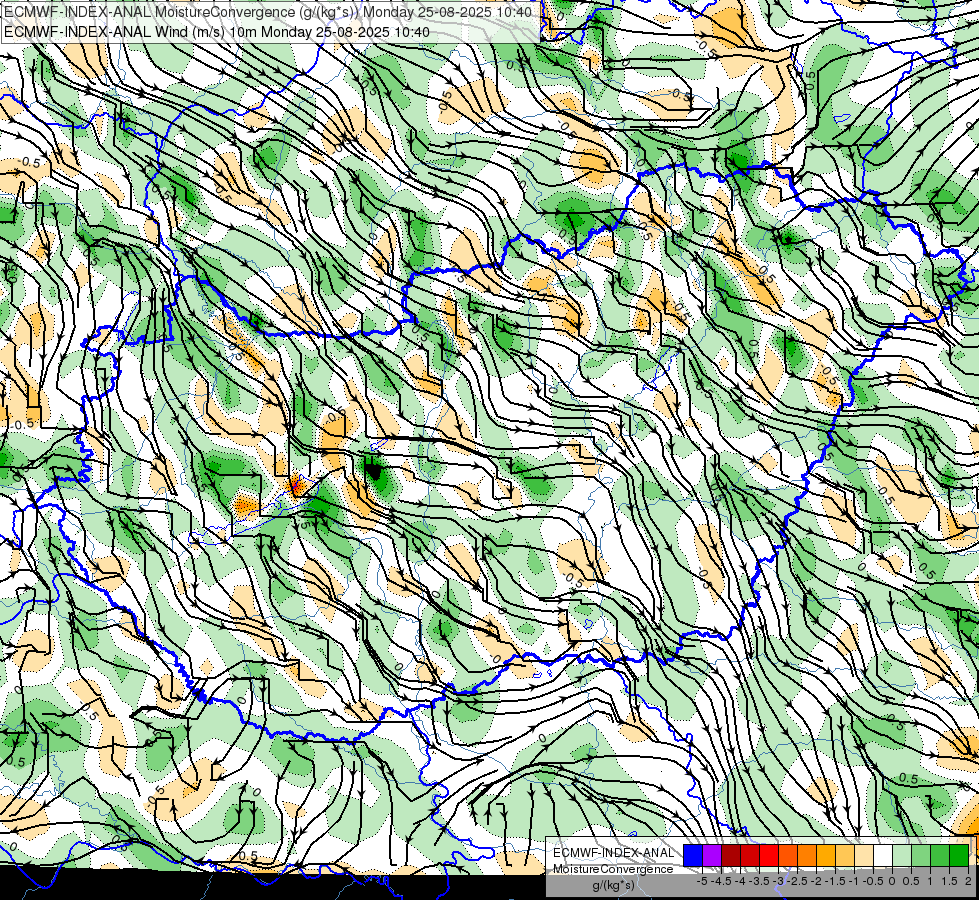Click the MoistureConvergence title line at top
The image size is (979, 900).
point(268,12)
